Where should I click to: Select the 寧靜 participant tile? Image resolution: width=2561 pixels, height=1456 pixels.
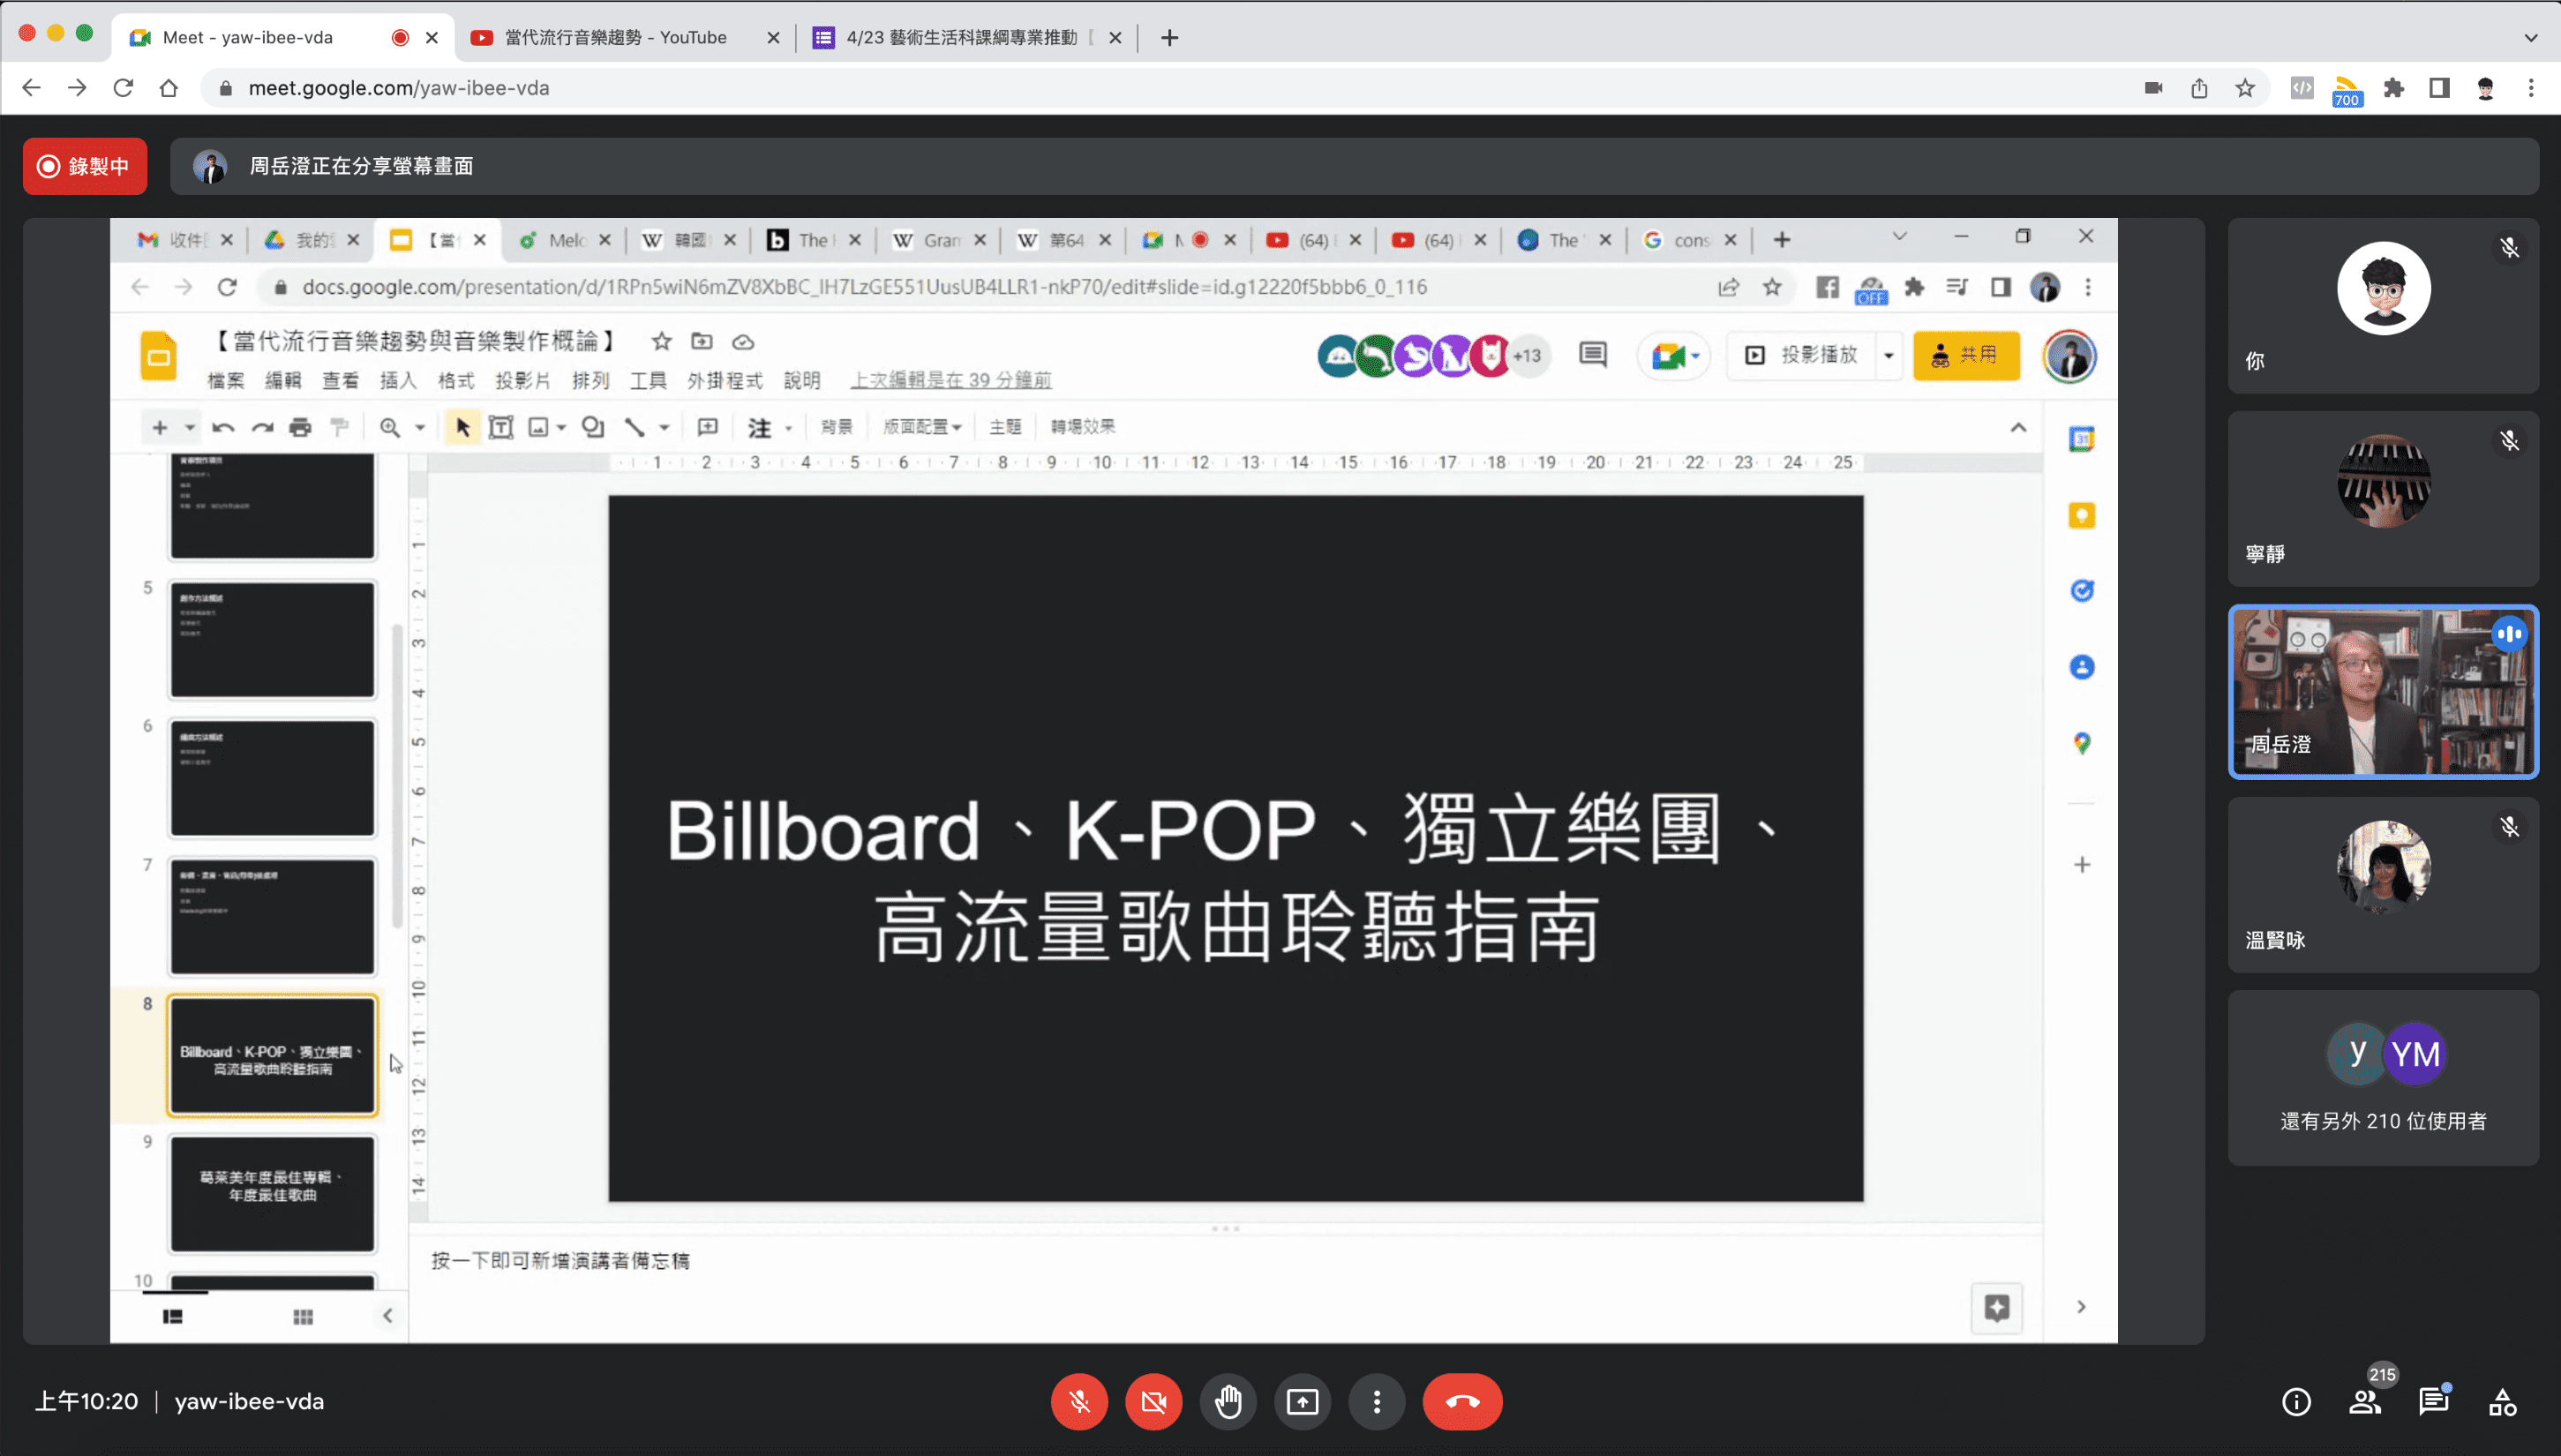(2383, 498)
